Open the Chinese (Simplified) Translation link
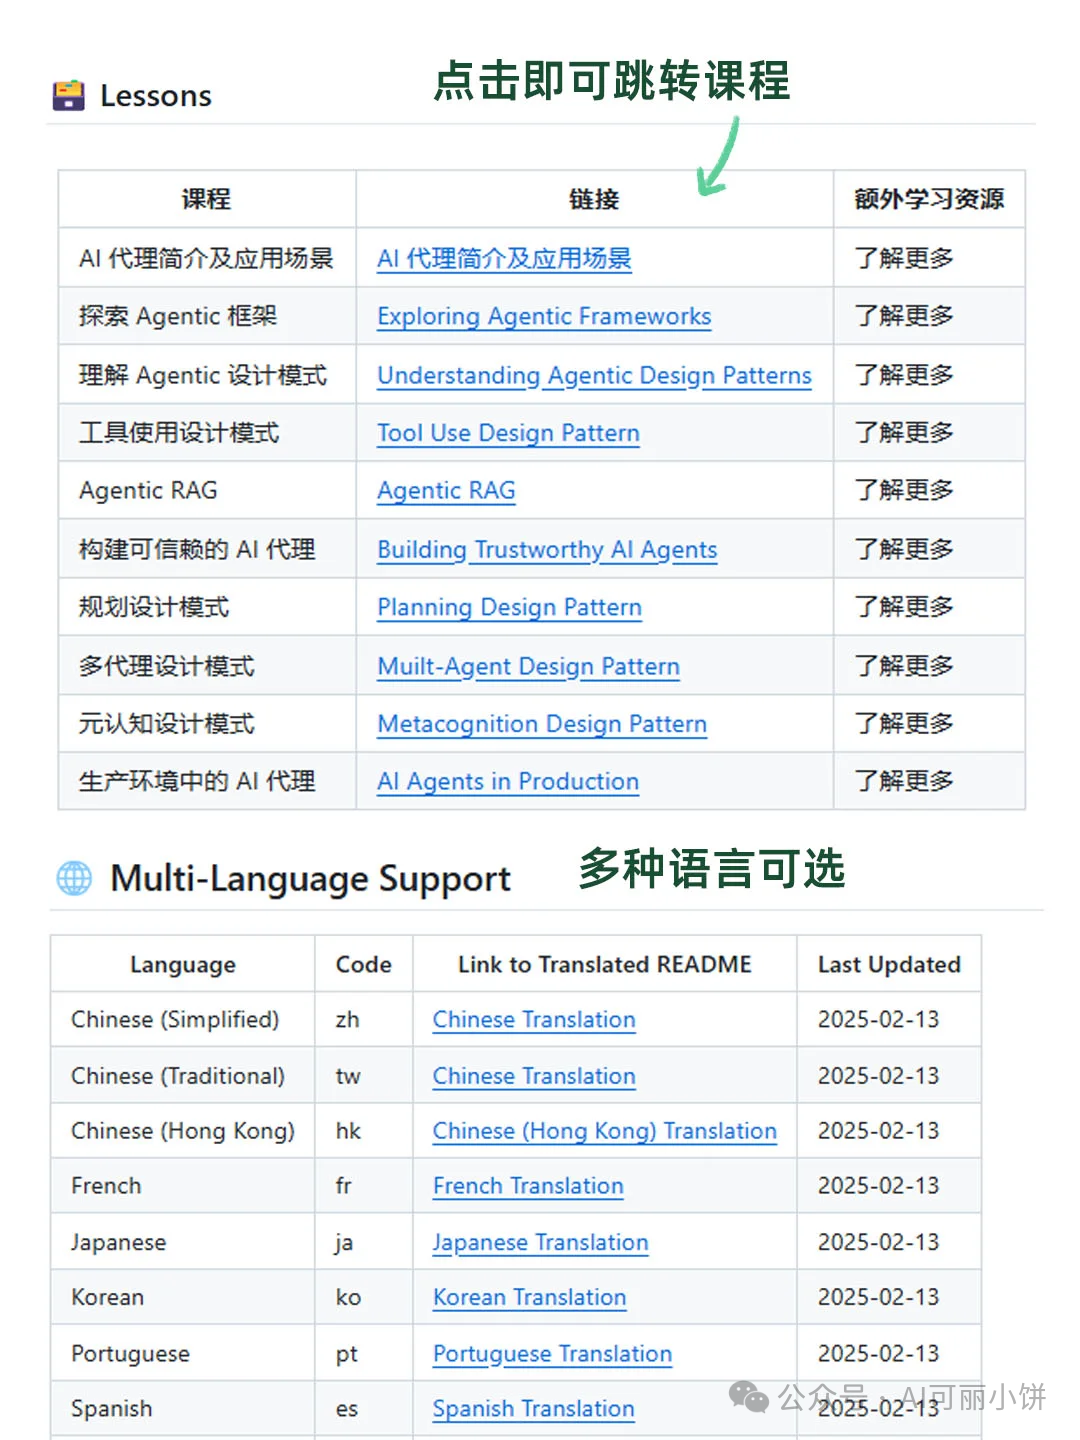 coord(532,1020)
